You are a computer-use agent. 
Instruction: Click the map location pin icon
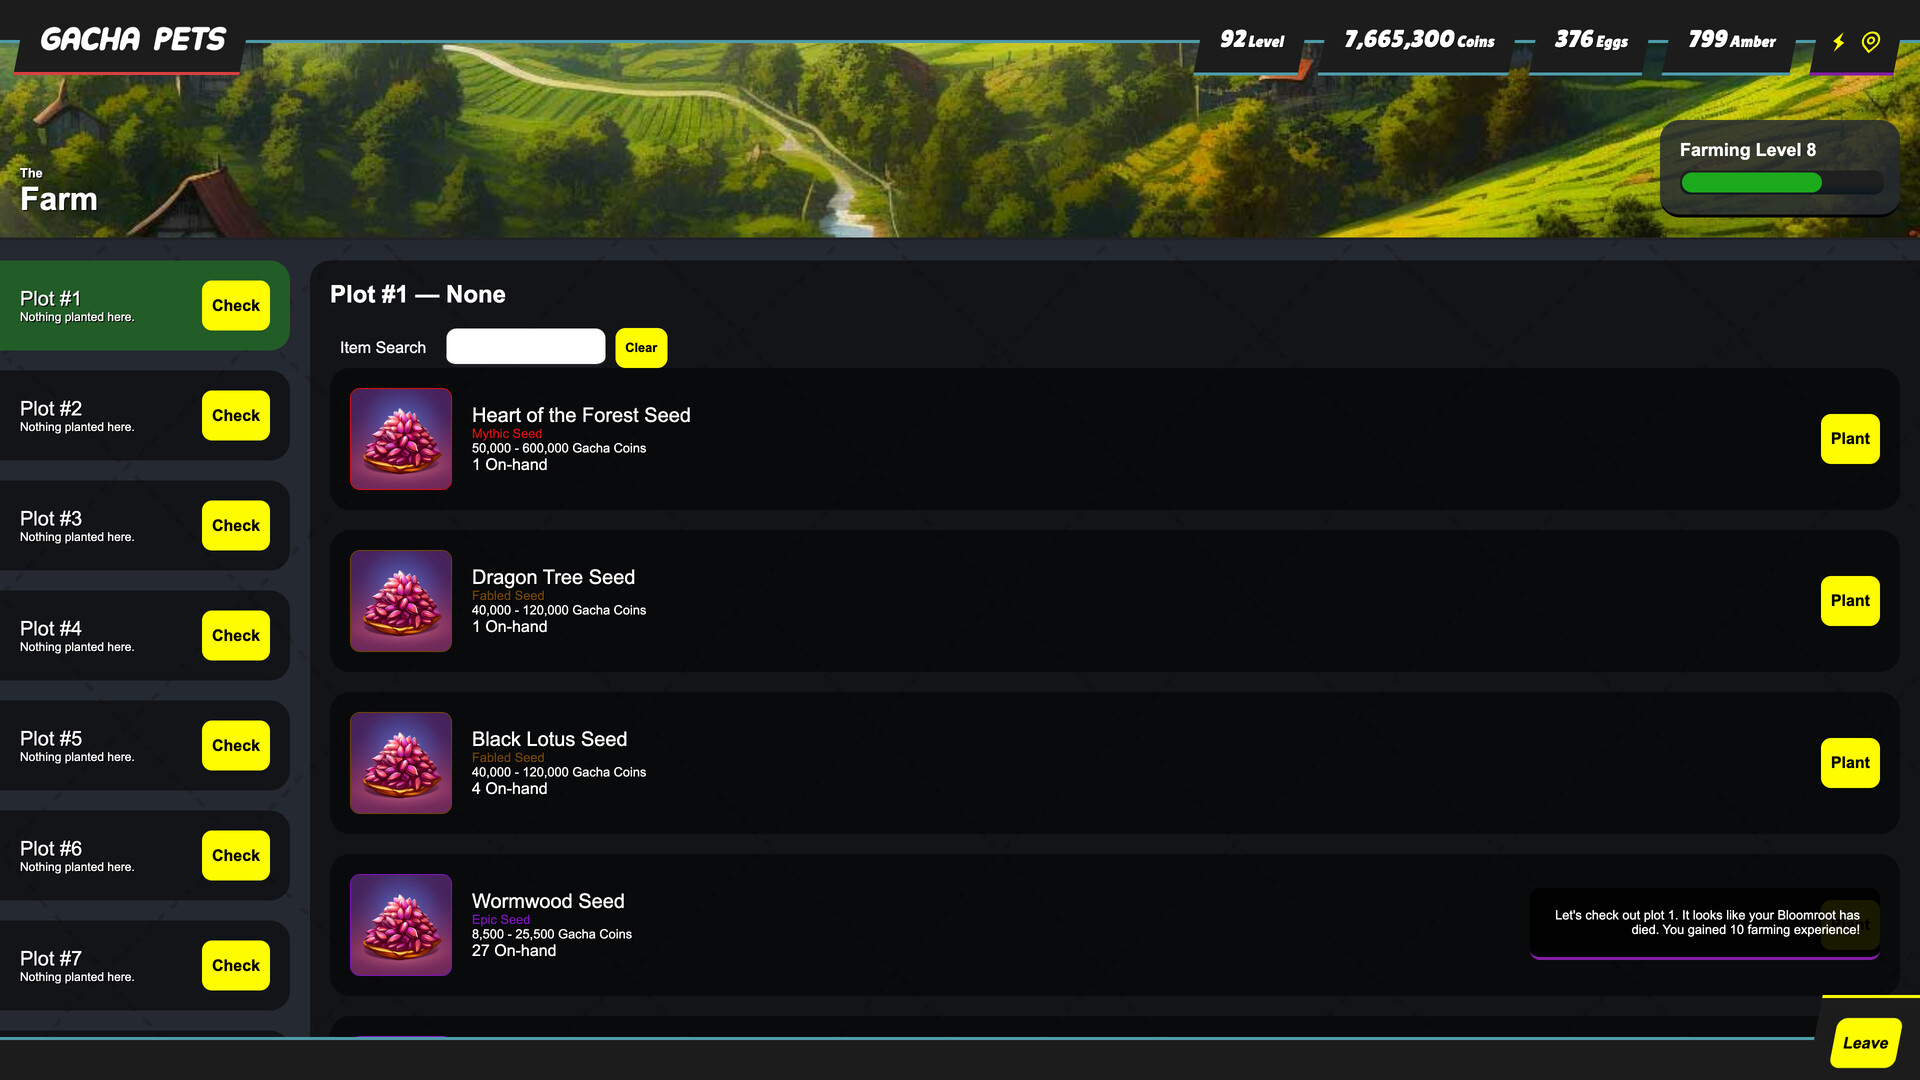point(1871,42)
